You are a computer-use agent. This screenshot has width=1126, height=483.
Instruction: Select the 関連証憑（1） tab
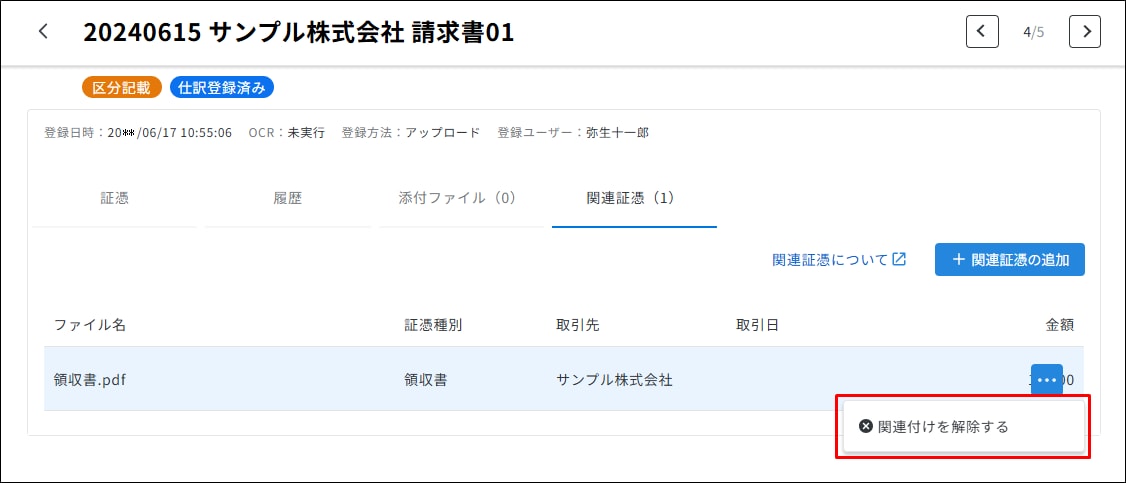point(634,199)
